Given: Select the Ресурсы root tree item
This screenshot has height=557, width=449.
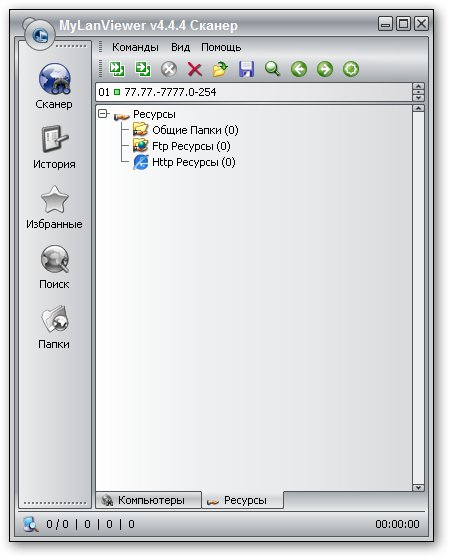Looking at the screenshot, I should coord(154,114).
